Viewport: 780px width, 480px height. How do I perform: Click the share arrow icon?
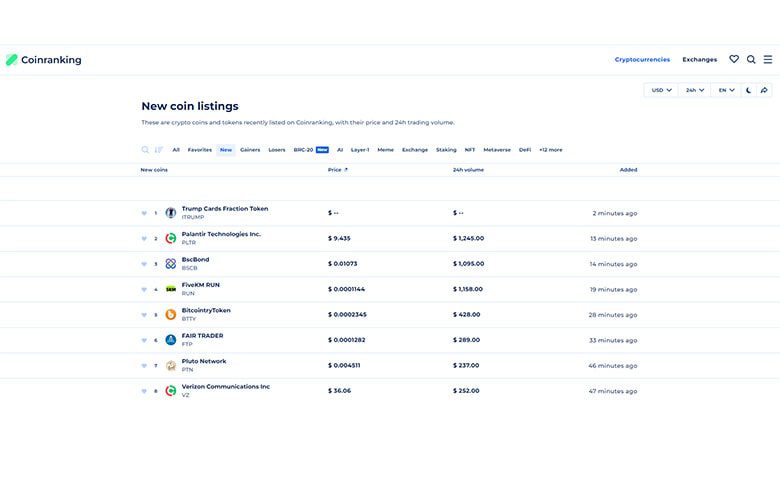point(764,90)
